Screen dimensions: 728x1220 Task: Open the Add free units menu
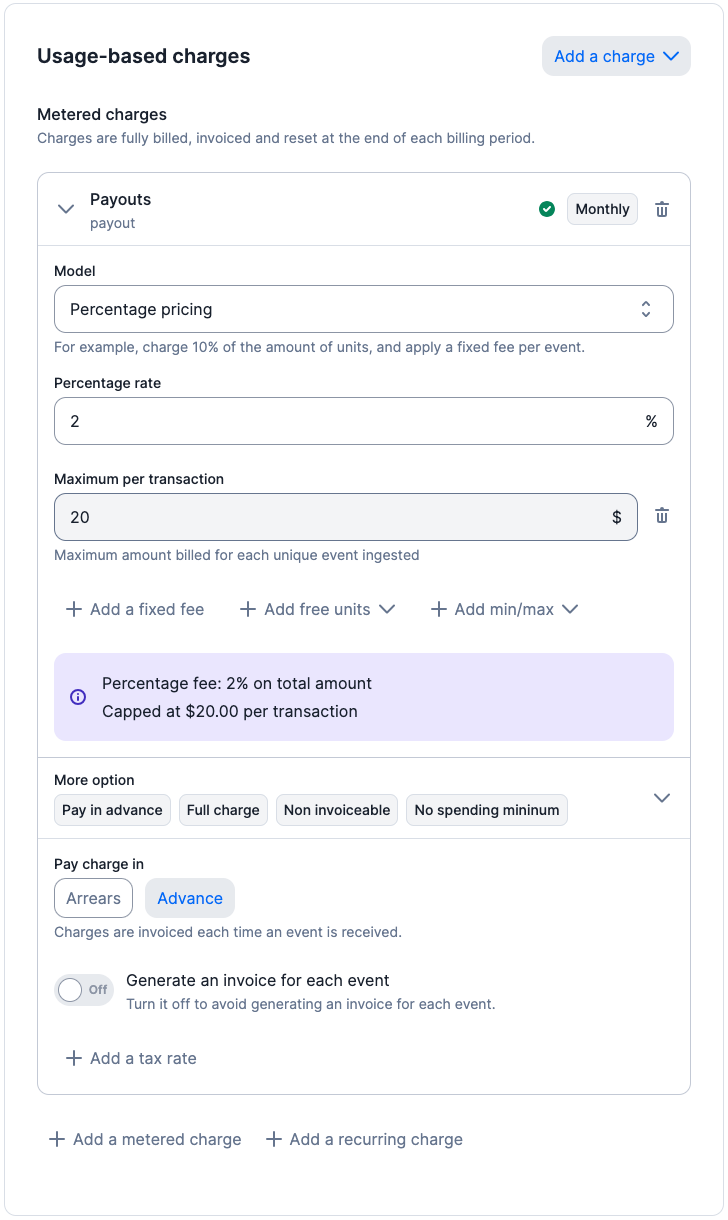click(x=318, y=609)
